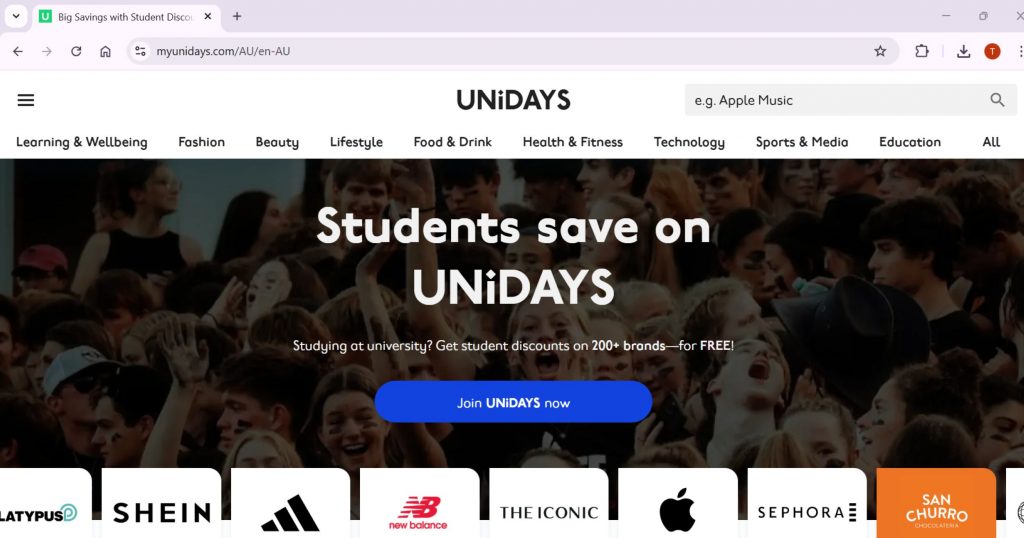Expand the tab search dropdown arrow
Viewport: 1024px width, 538px height.
coord(16,16)
